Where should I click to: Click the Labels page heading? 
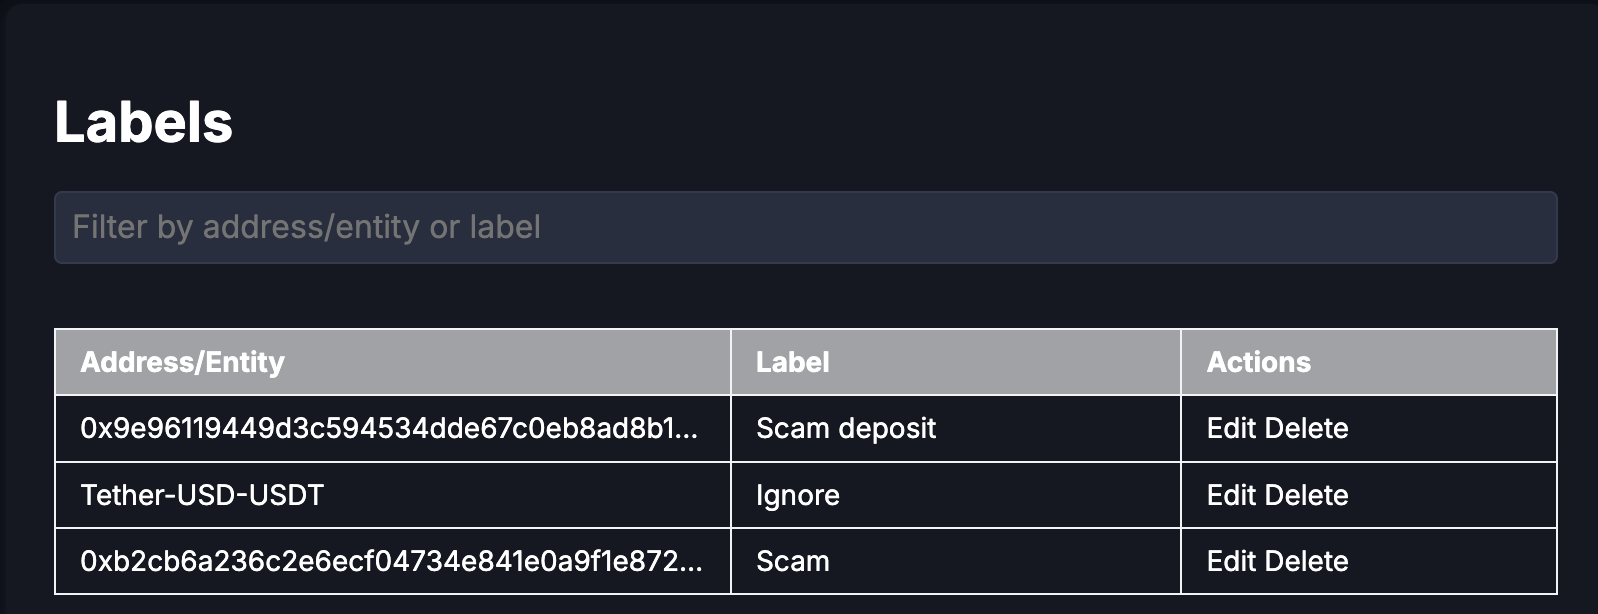143,122
